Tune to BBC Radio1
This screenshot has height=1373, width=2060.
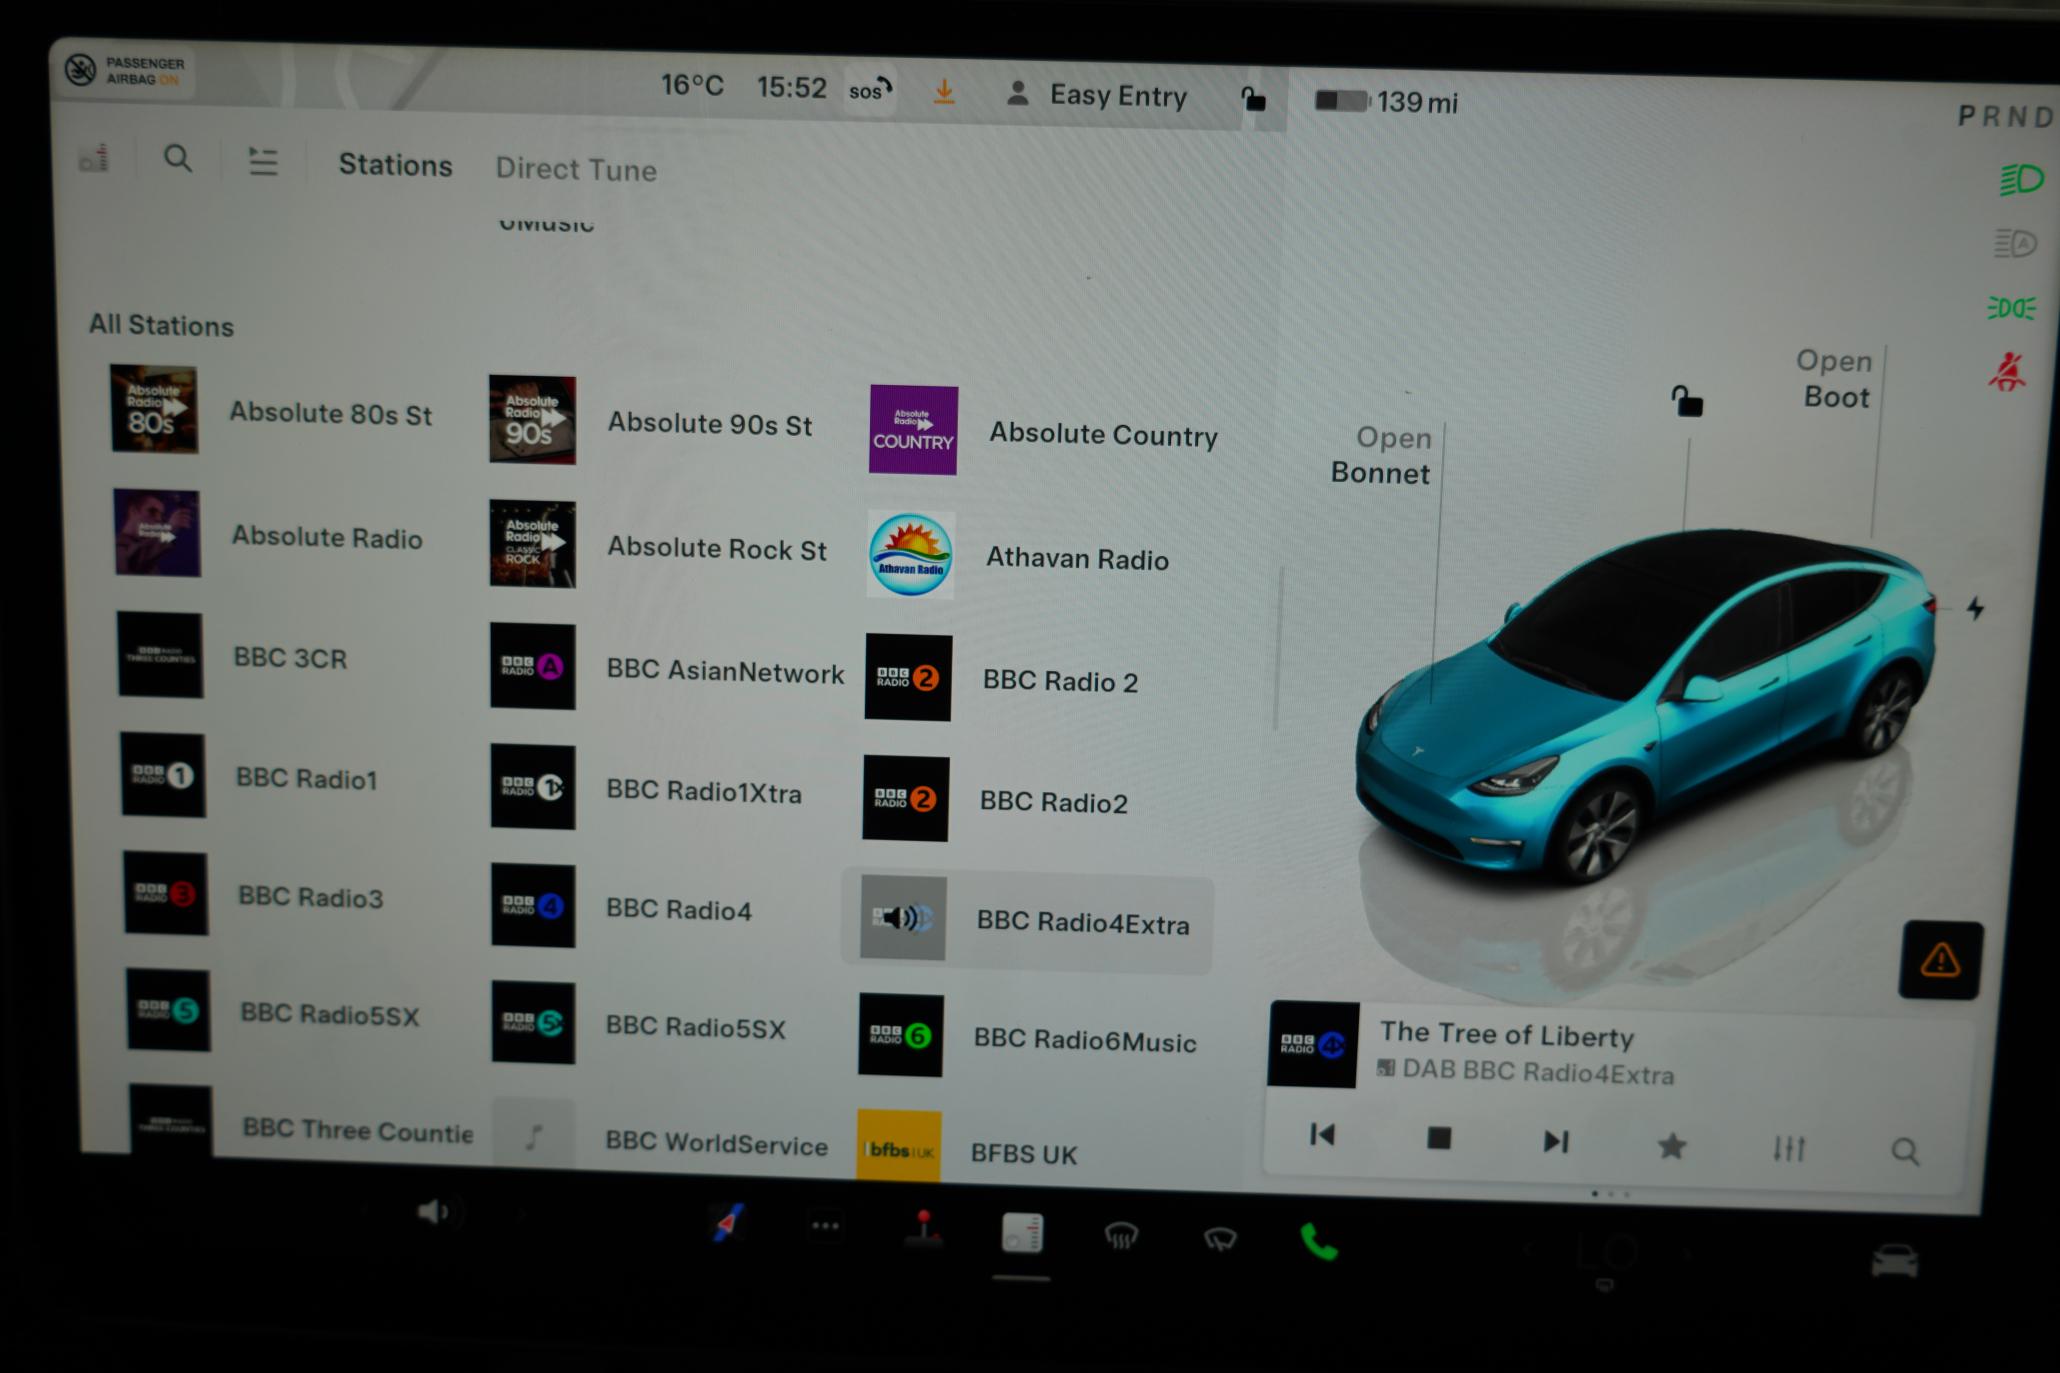point(250,776)
